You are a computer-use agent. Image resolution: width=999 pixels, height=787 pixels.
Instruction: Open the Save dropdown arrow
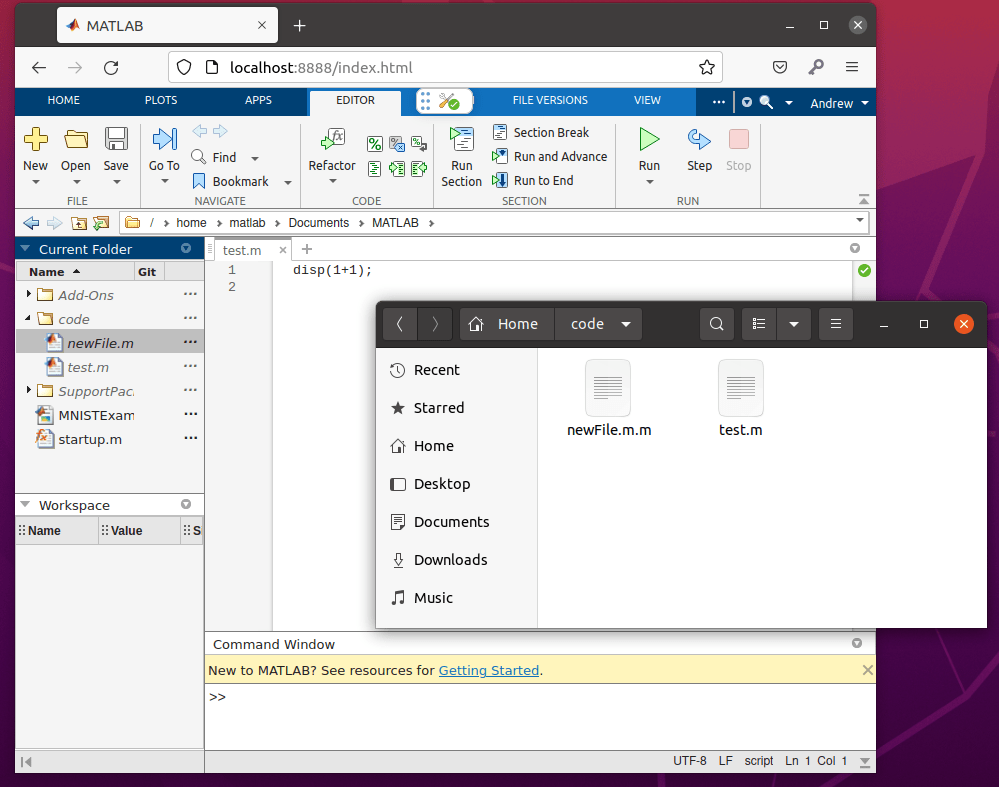(117, 182)
